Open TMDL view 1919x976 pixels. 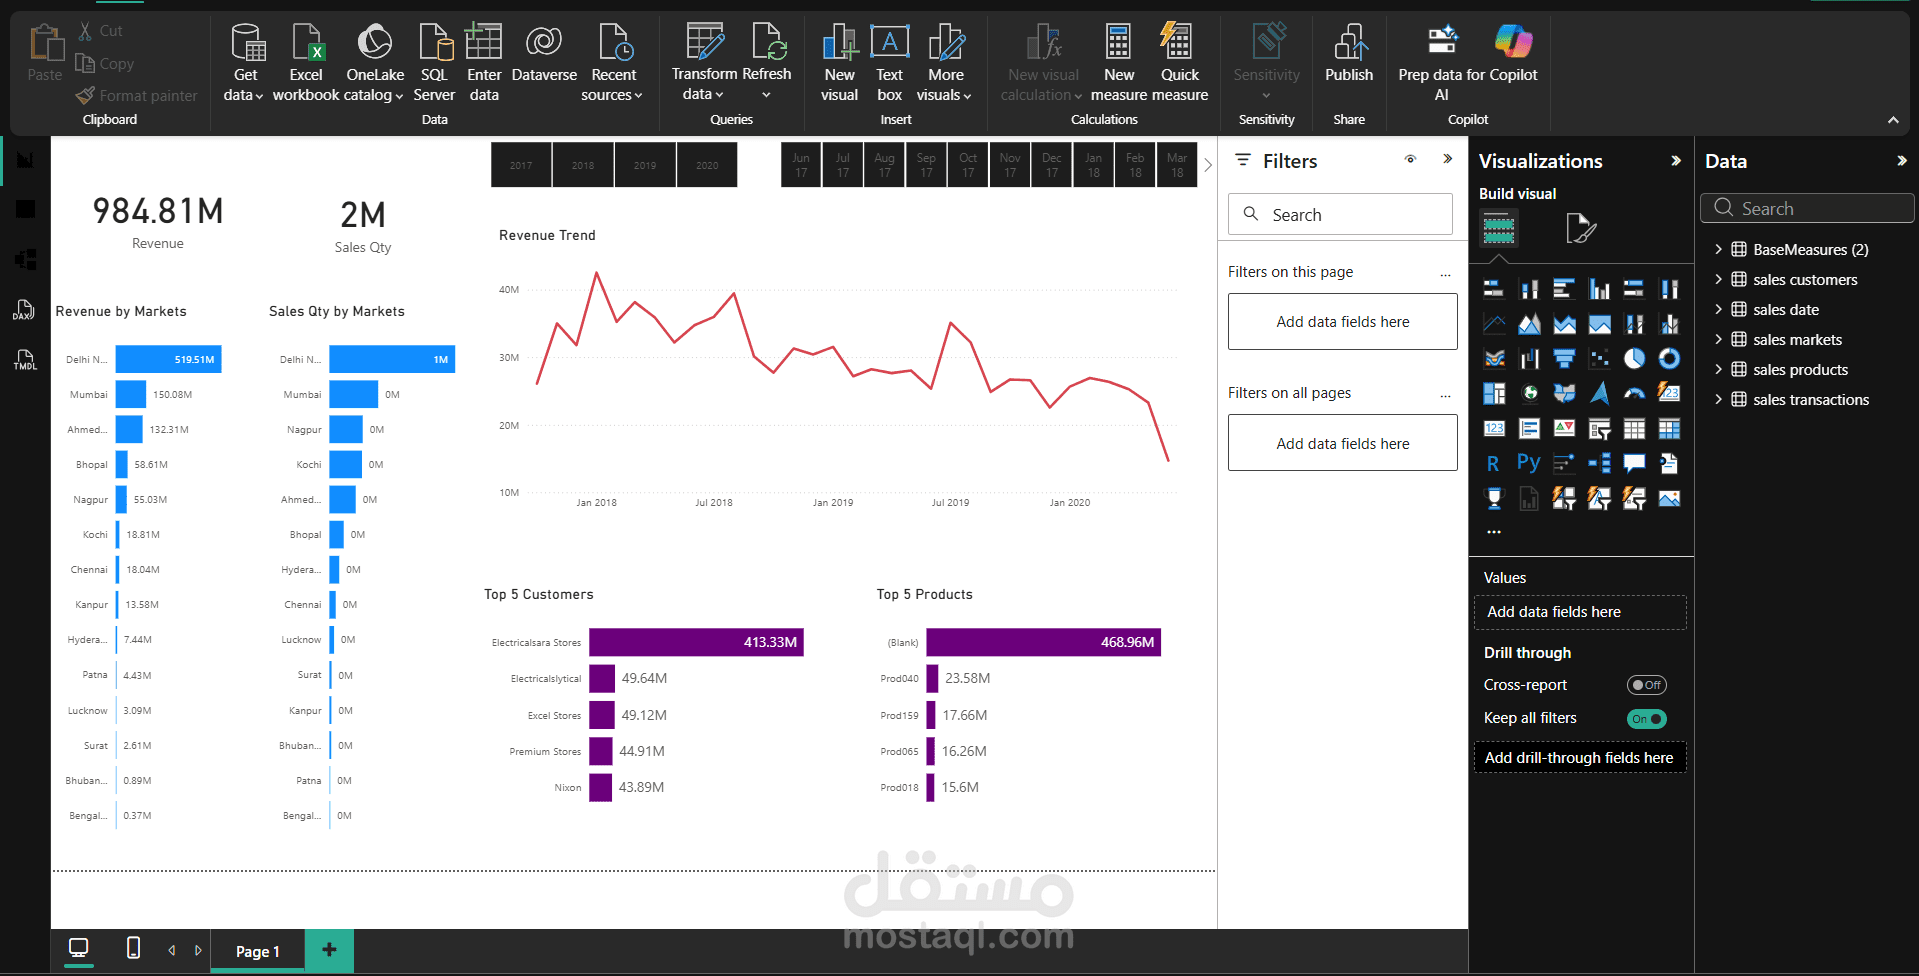coord(25,360)
